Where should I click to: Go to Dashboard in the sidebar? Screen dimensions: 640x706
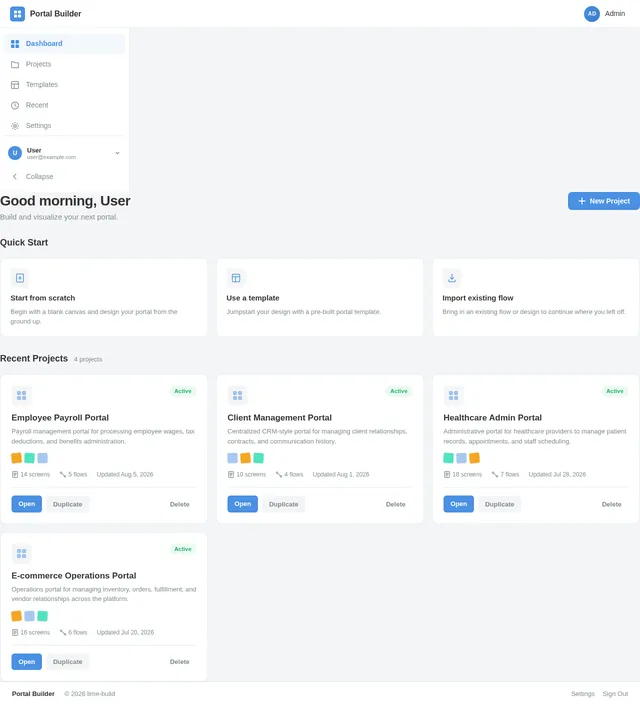coord(64,44)
